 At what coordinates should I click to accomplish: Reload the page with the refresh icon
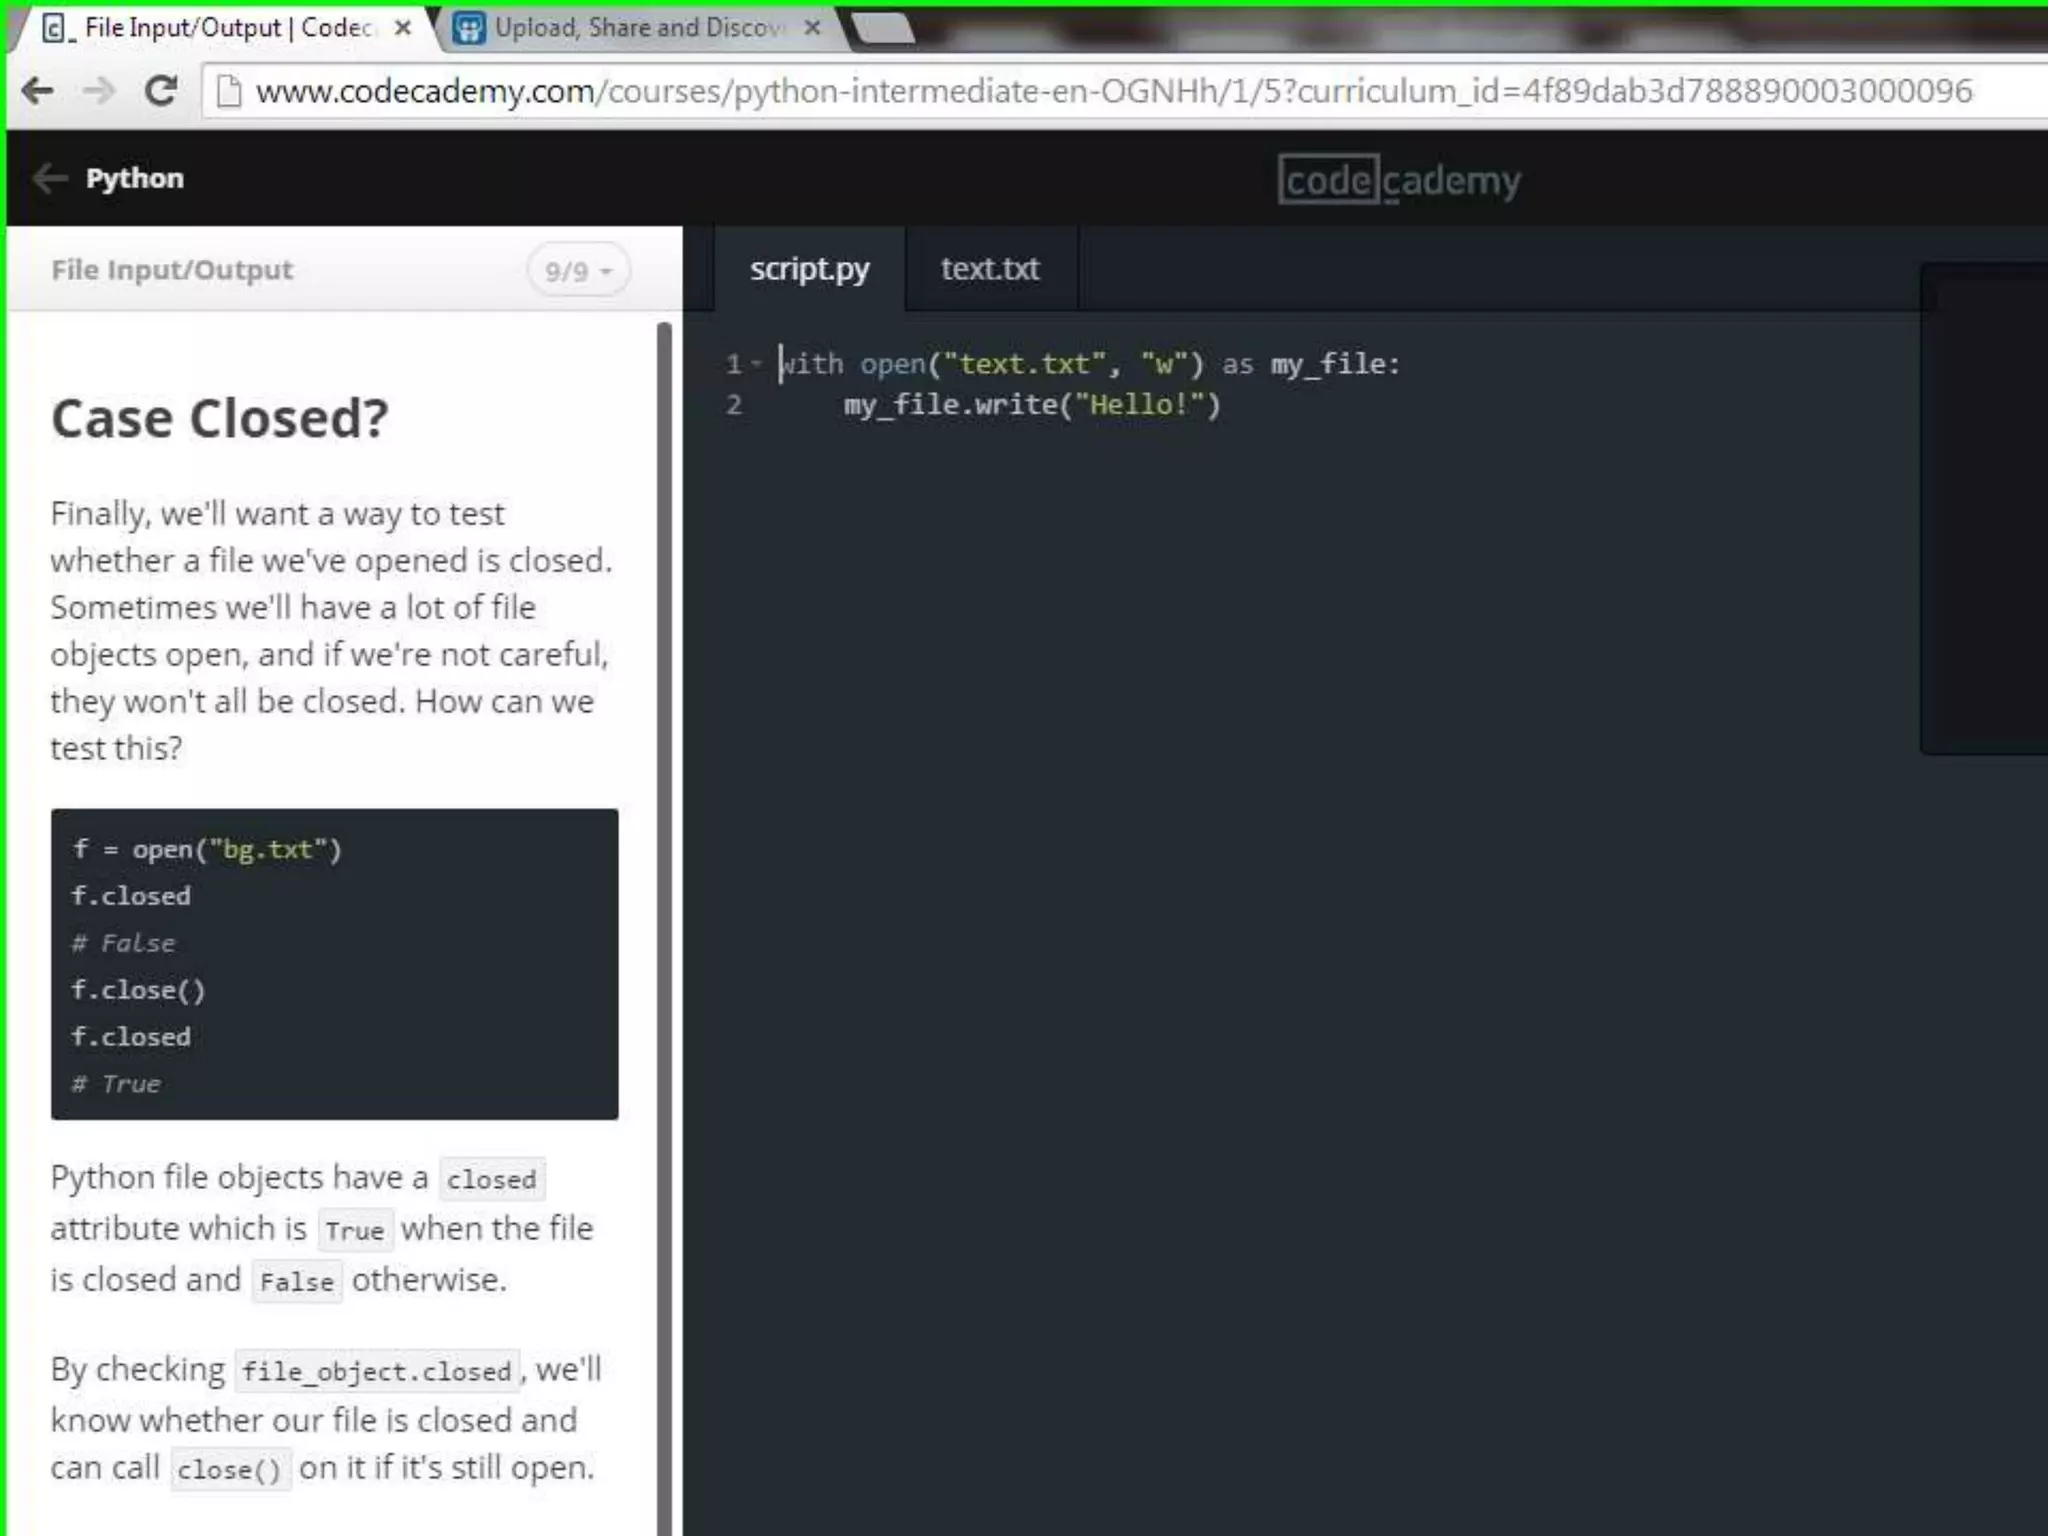coord(160,91)
